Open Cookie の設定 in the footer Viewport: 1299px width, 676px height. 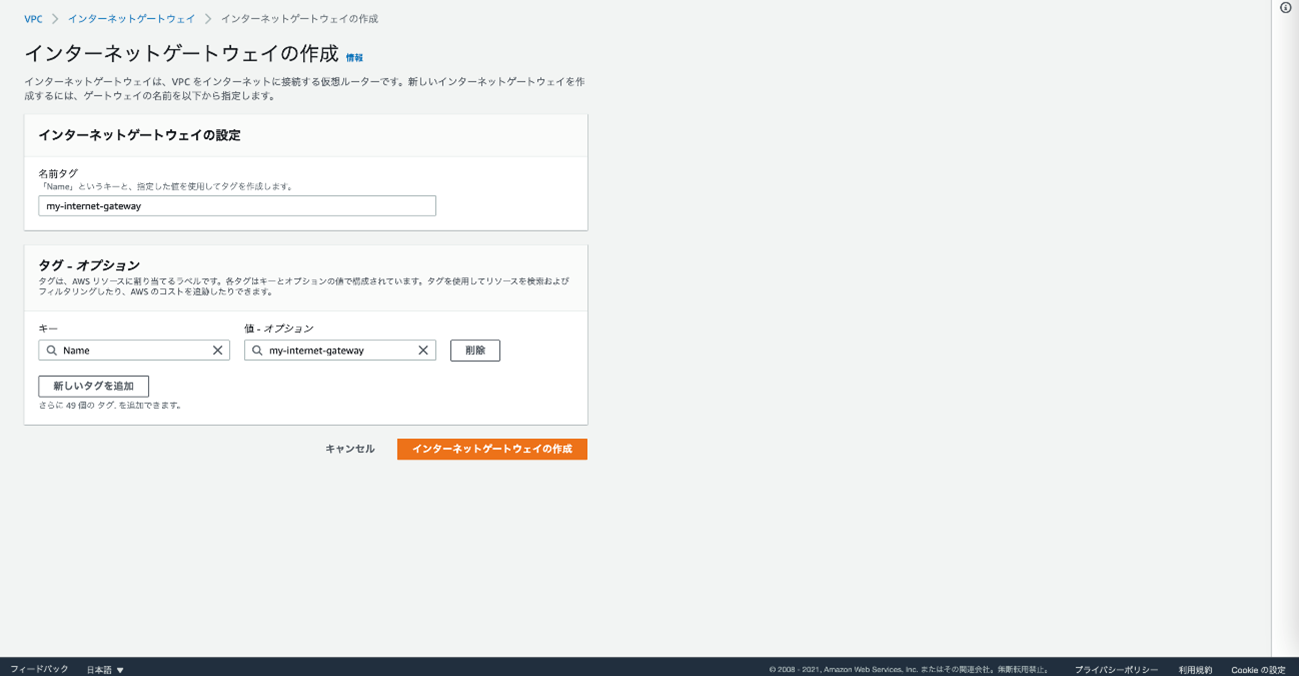(1258, 669)
